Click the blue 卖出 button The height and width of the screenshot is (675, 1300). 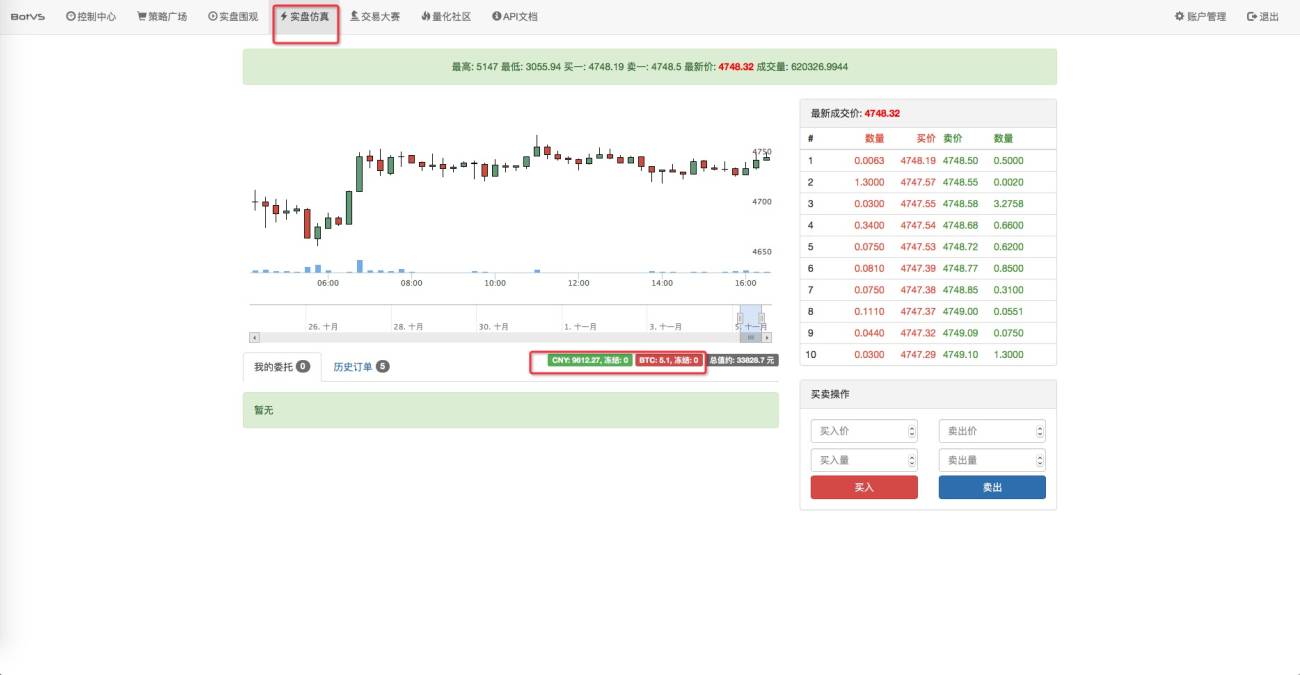pos(992,487)
